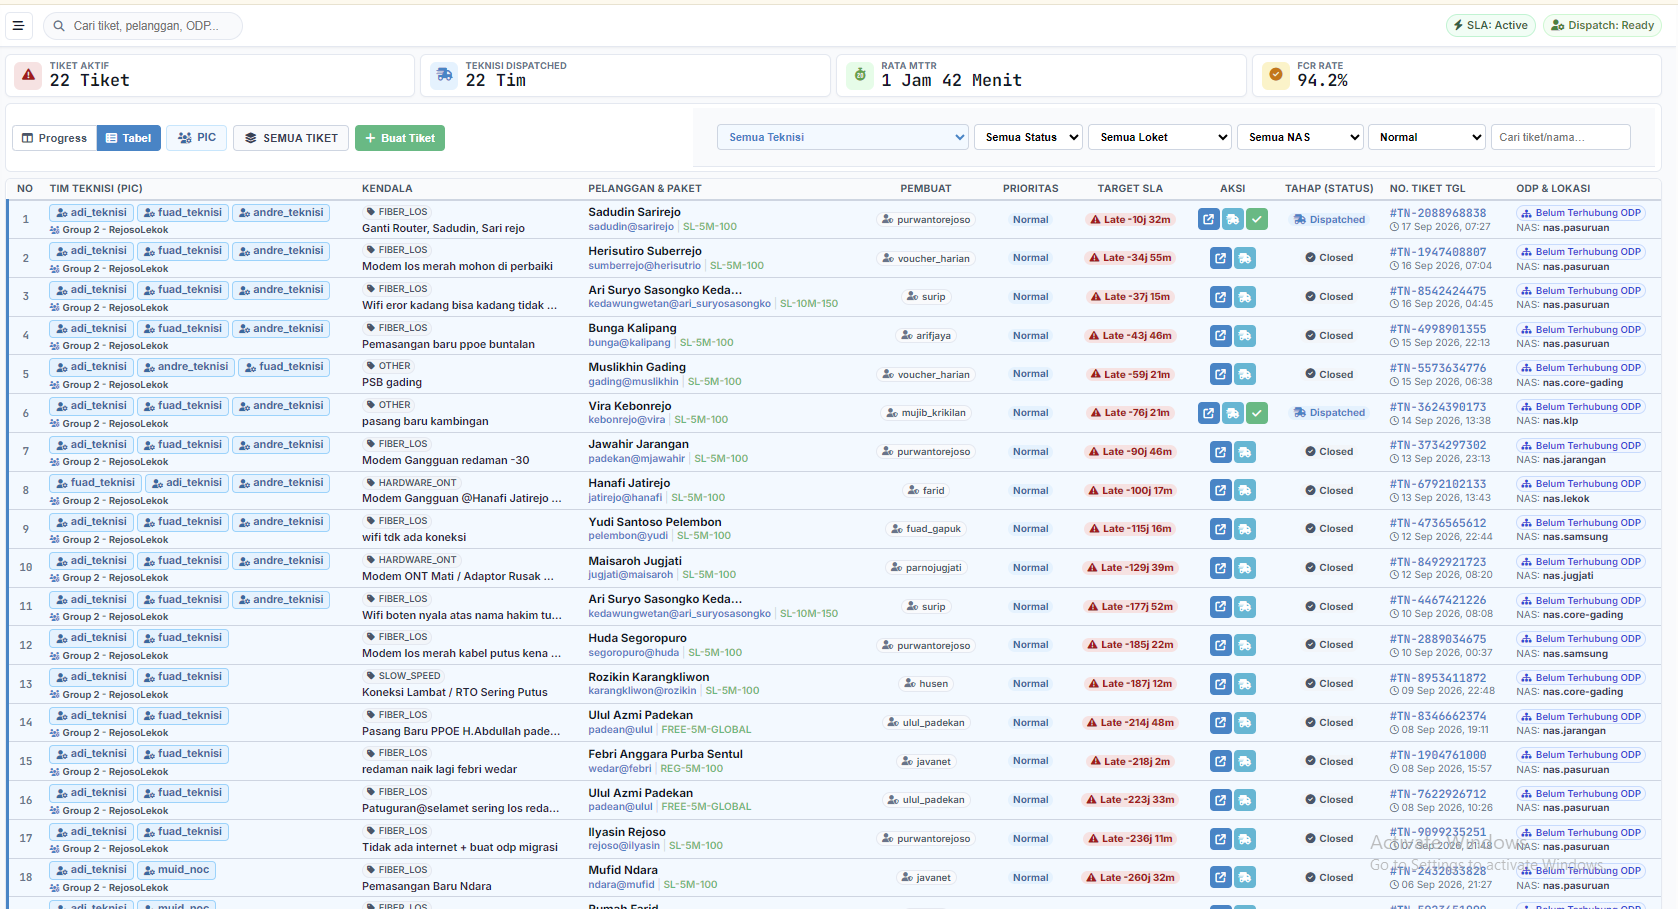Open the hamburger sidebar menu
Screen dimensions: 1678x909
click(18, 26)
